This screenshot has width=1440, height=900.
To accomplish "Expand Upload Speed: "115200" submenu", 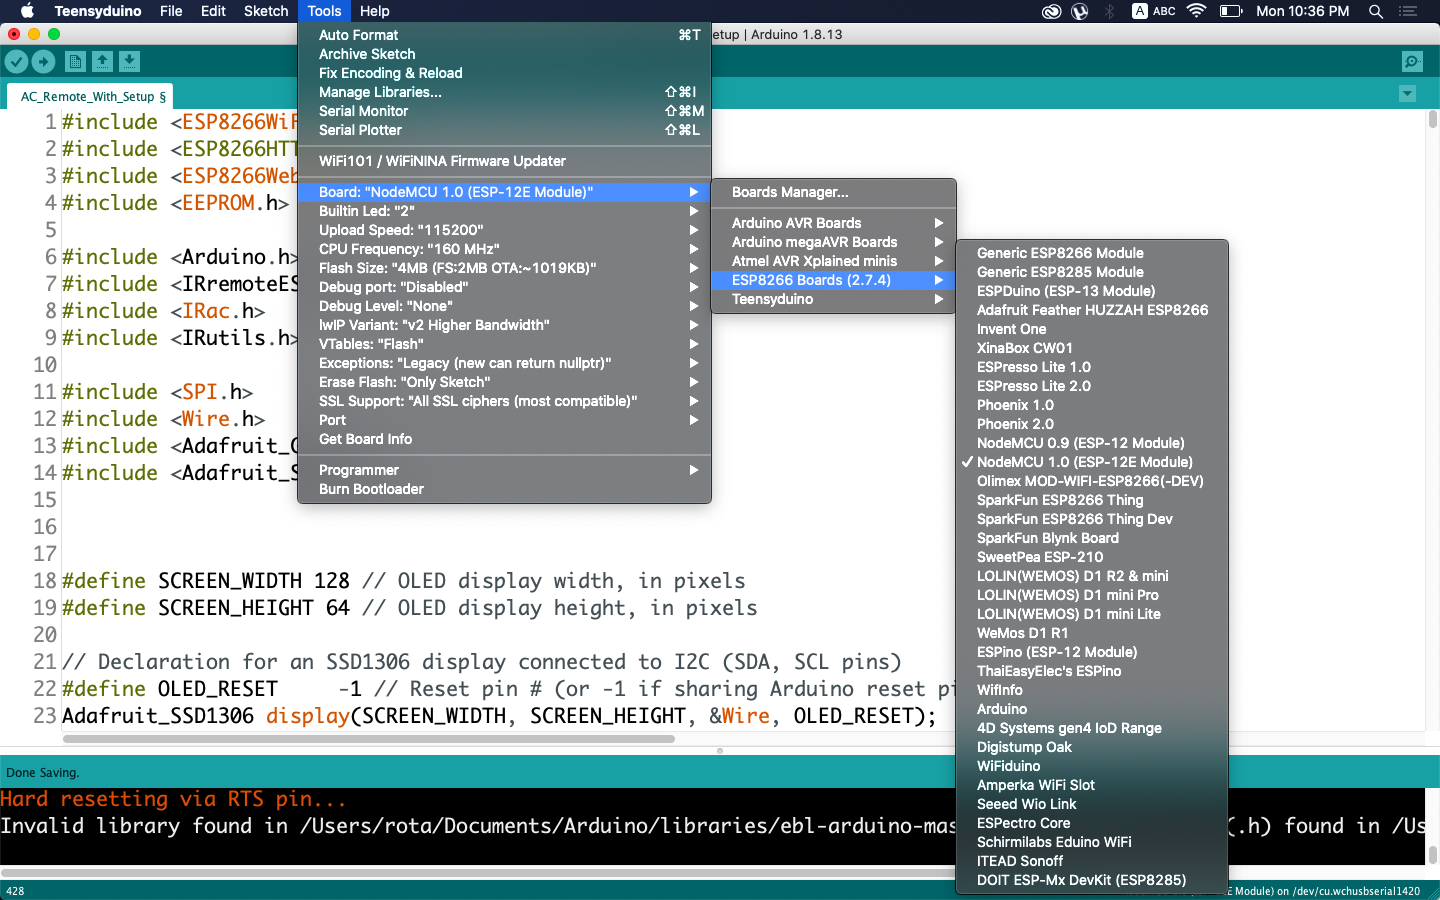I will click(x=504, y=230).
